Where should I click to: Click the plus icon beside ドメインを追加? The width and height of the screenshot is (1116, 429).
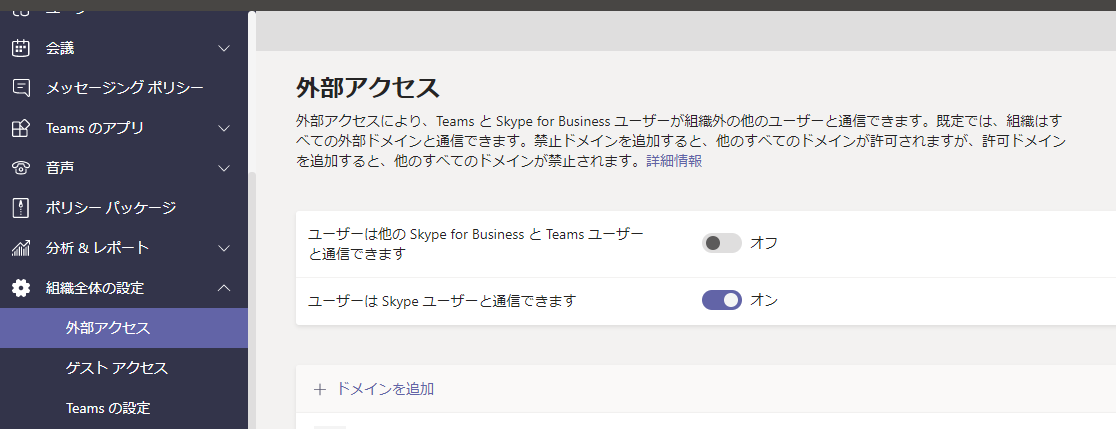(x=320, y=389)
